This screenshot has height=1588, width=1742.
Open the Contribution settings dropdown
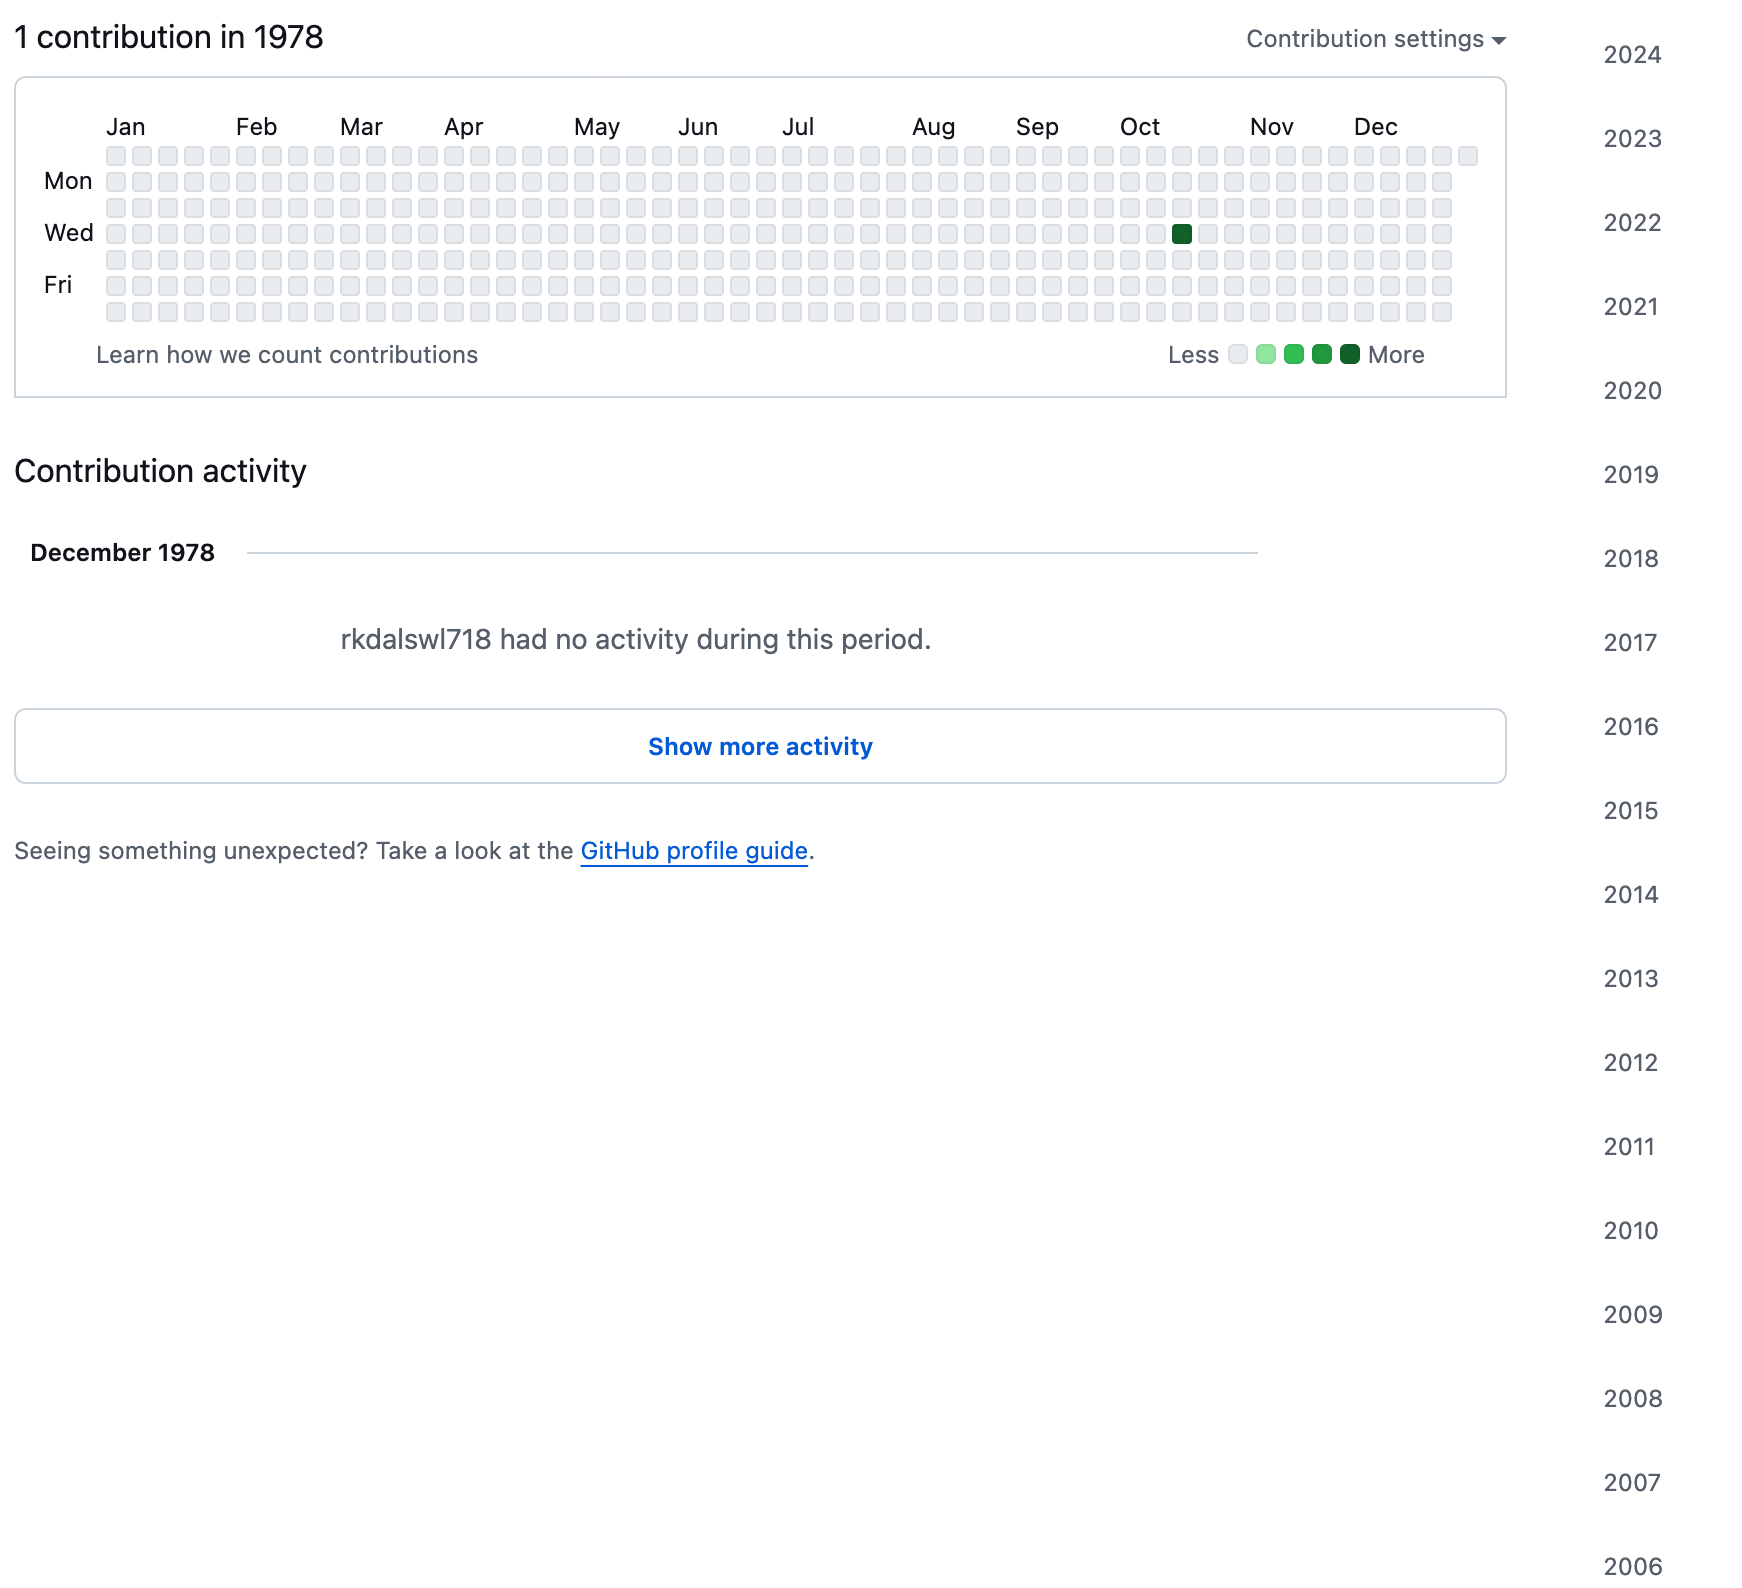(1375, 39)
